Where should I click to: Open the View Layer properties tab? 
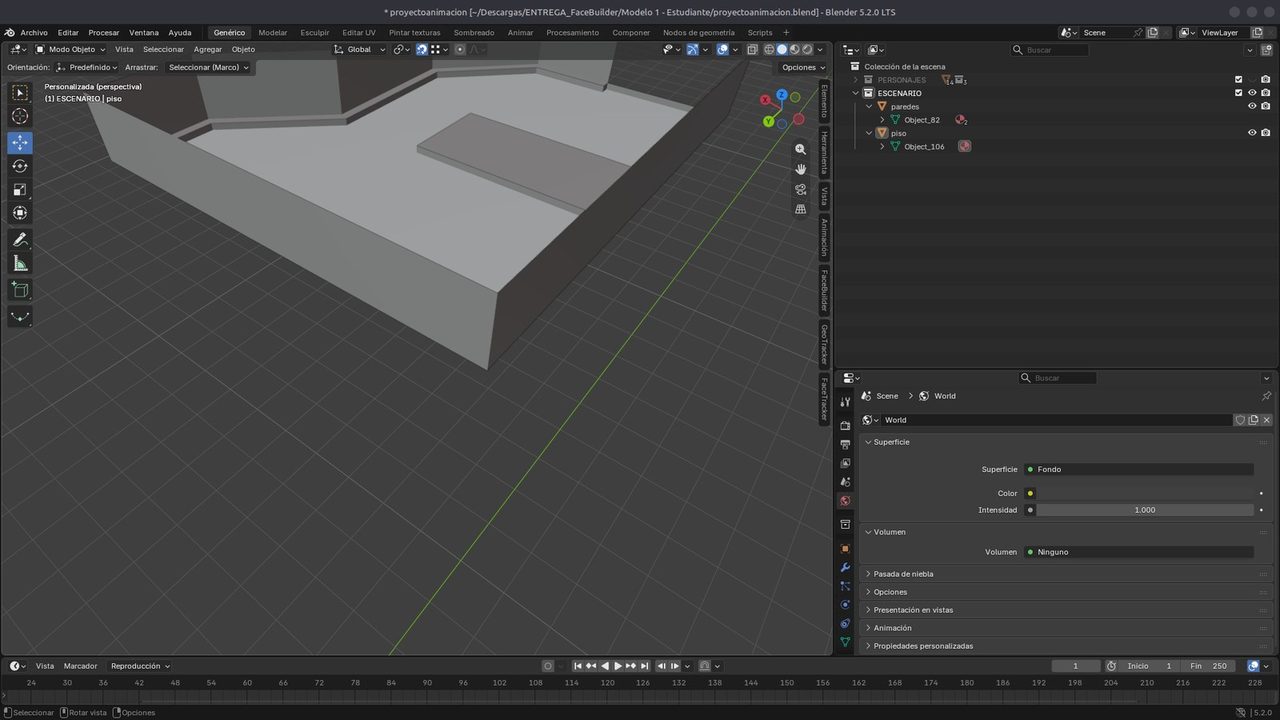click(845, 463)
